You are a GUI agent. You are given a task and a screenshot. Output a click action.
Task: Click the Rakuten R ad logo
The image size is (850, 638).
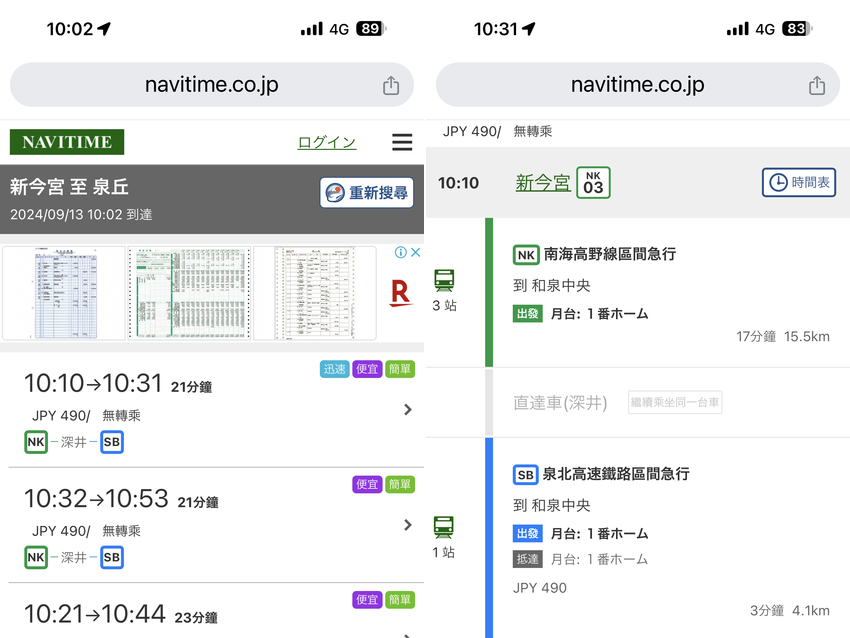400,293
